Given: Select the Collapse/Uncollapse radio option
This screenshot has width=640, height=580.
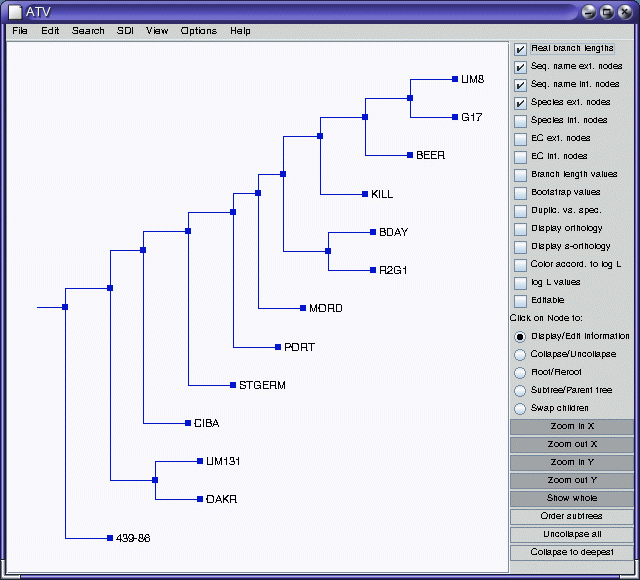Looking at the screenshot, I should pyautogui.click(x=520, y=354).
